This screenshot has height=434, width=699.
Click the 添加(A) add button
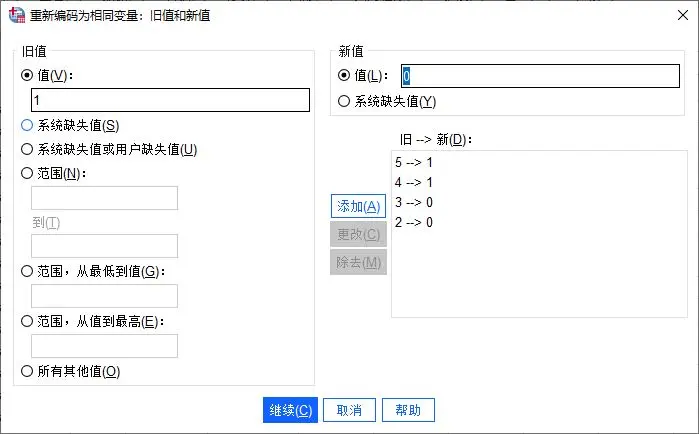pos(358,206)
